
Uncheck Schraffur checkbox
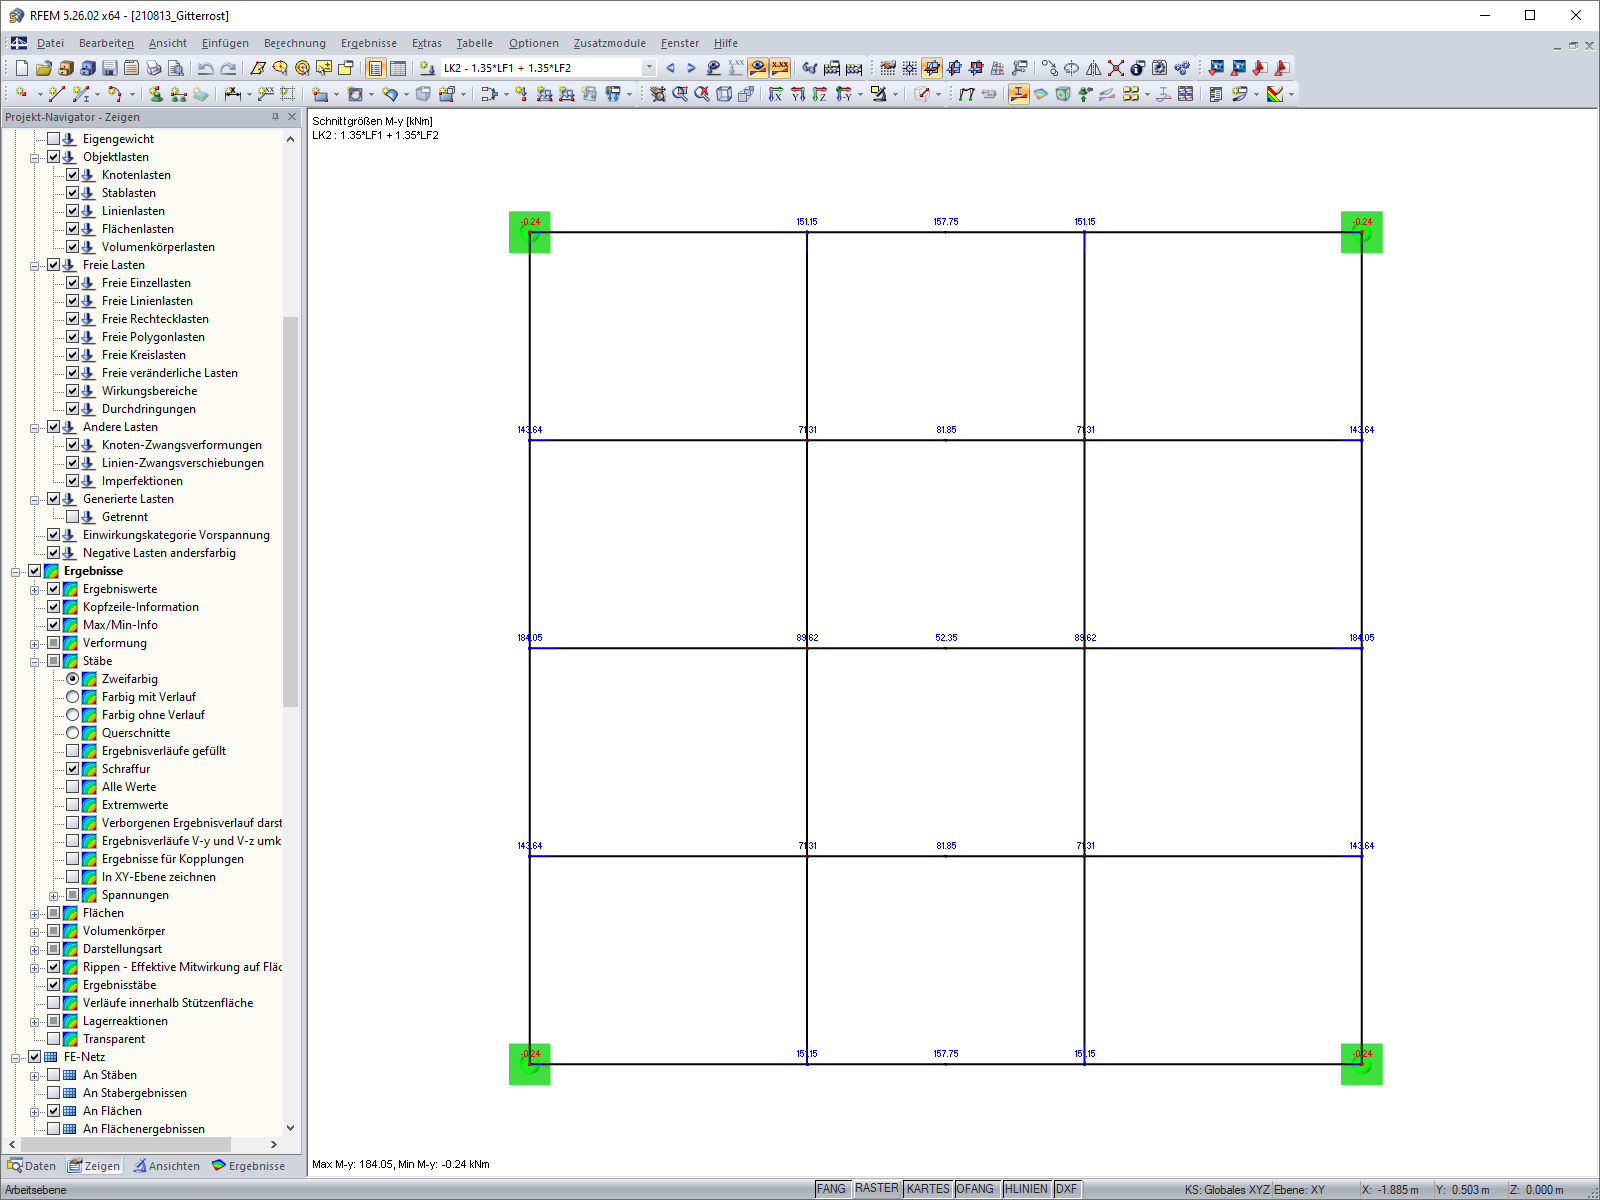(x=73, y=769)
